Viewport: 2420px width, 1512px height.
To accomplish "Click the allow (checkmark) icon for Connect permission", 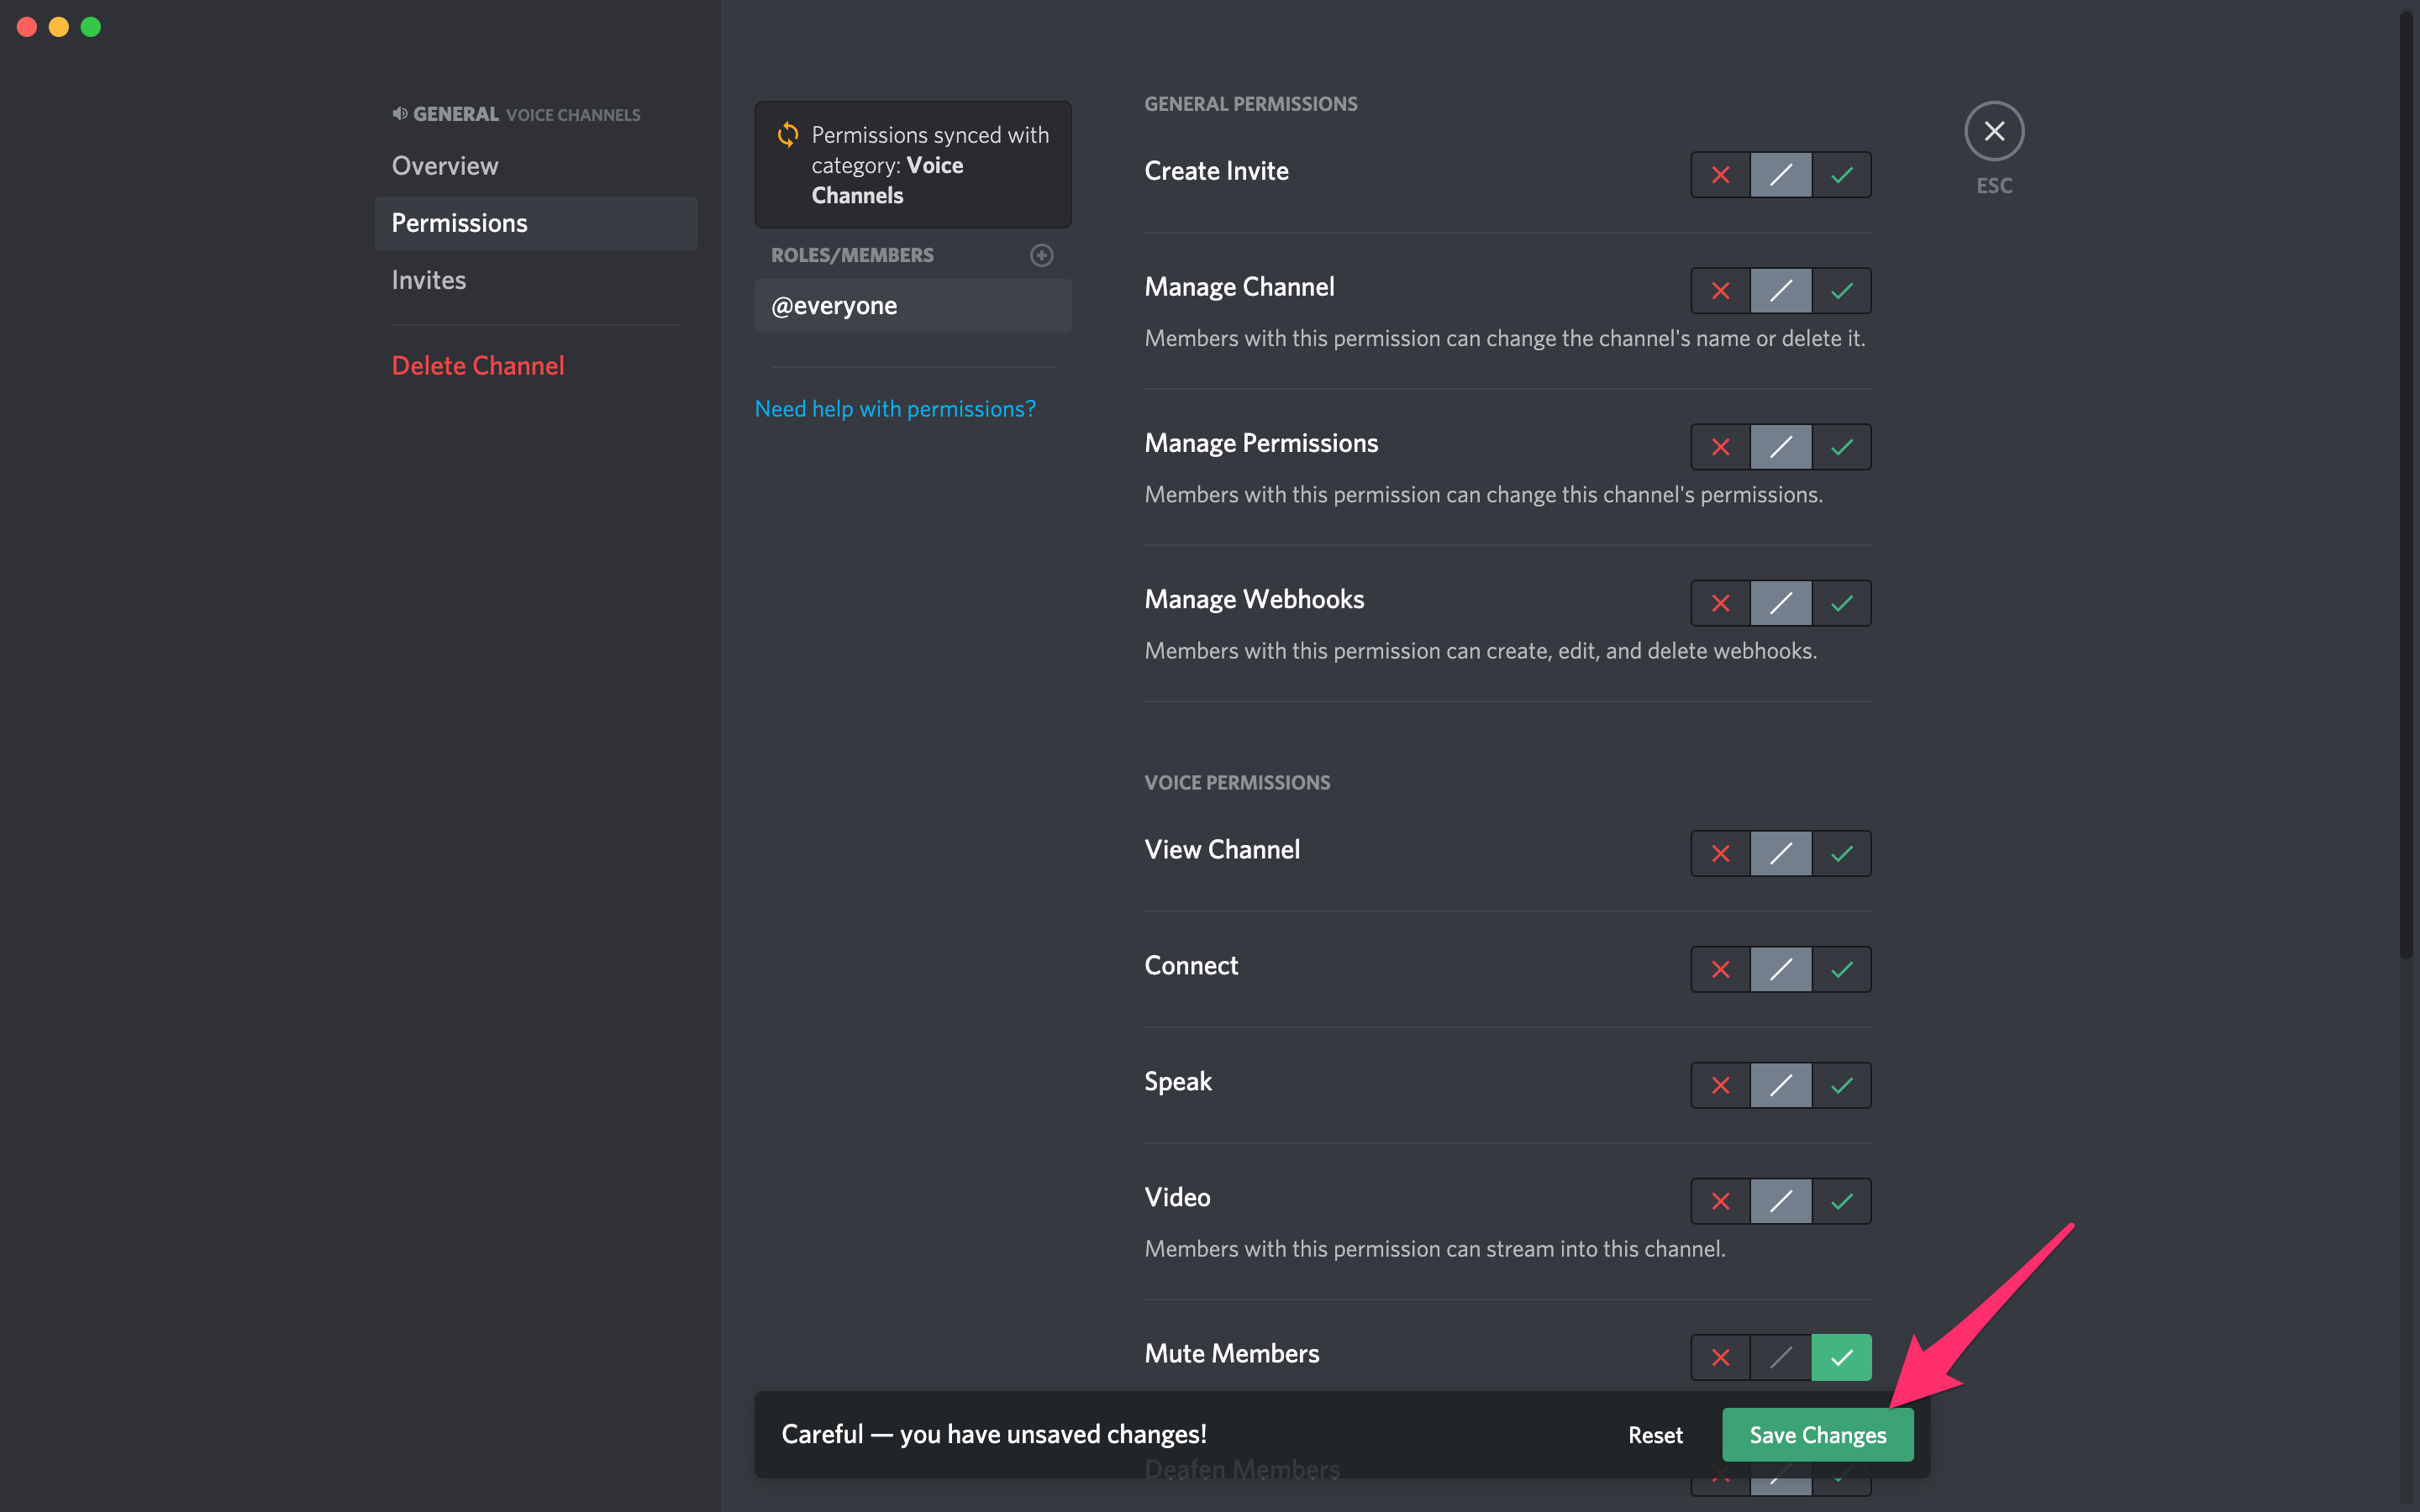I will [1842, 969].
